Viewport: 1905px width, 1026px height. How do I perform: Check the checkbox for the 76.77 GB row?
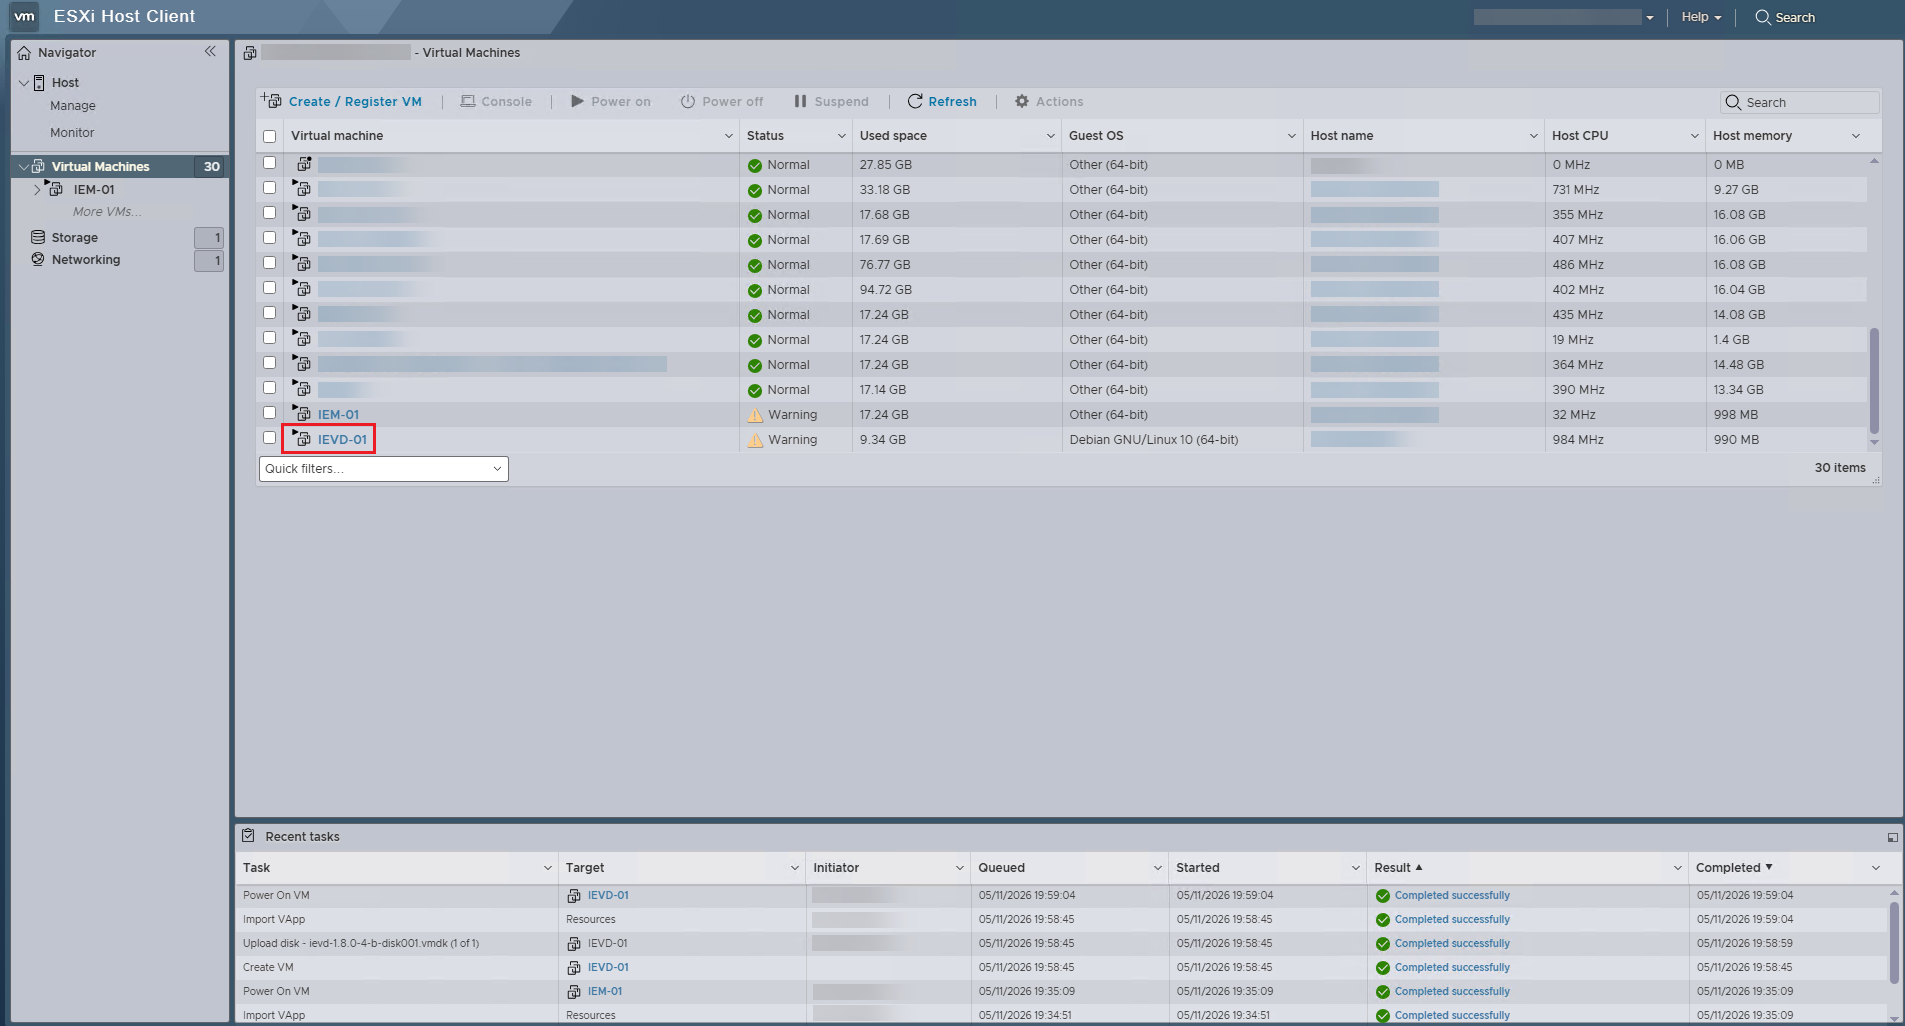pyautogui.click(x=269, y=263)
